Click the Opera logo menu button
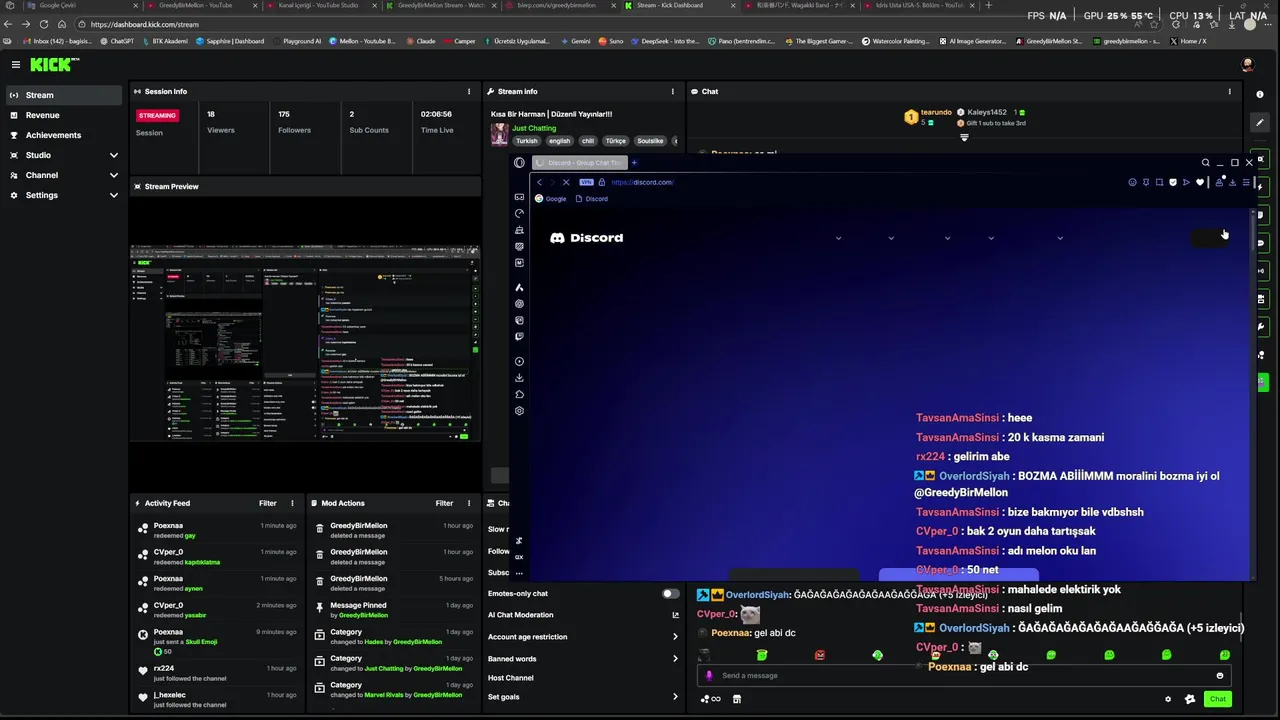 pyautogui.click(x=519, y=162)
